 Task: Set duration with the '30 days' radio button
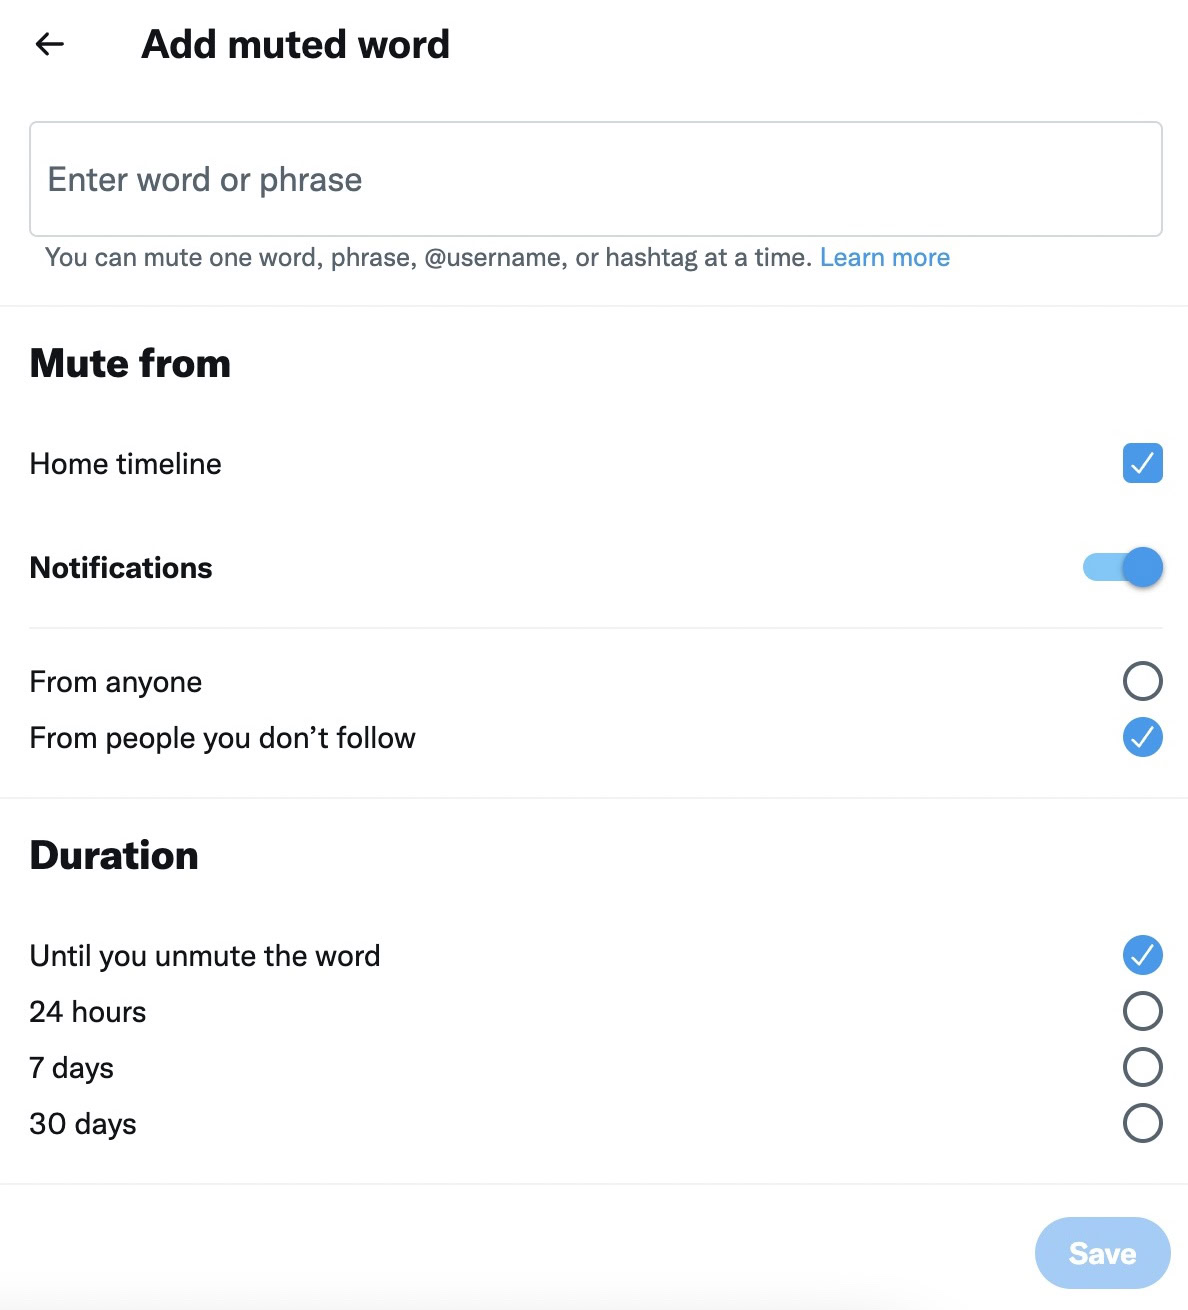pos(1142,1123)
